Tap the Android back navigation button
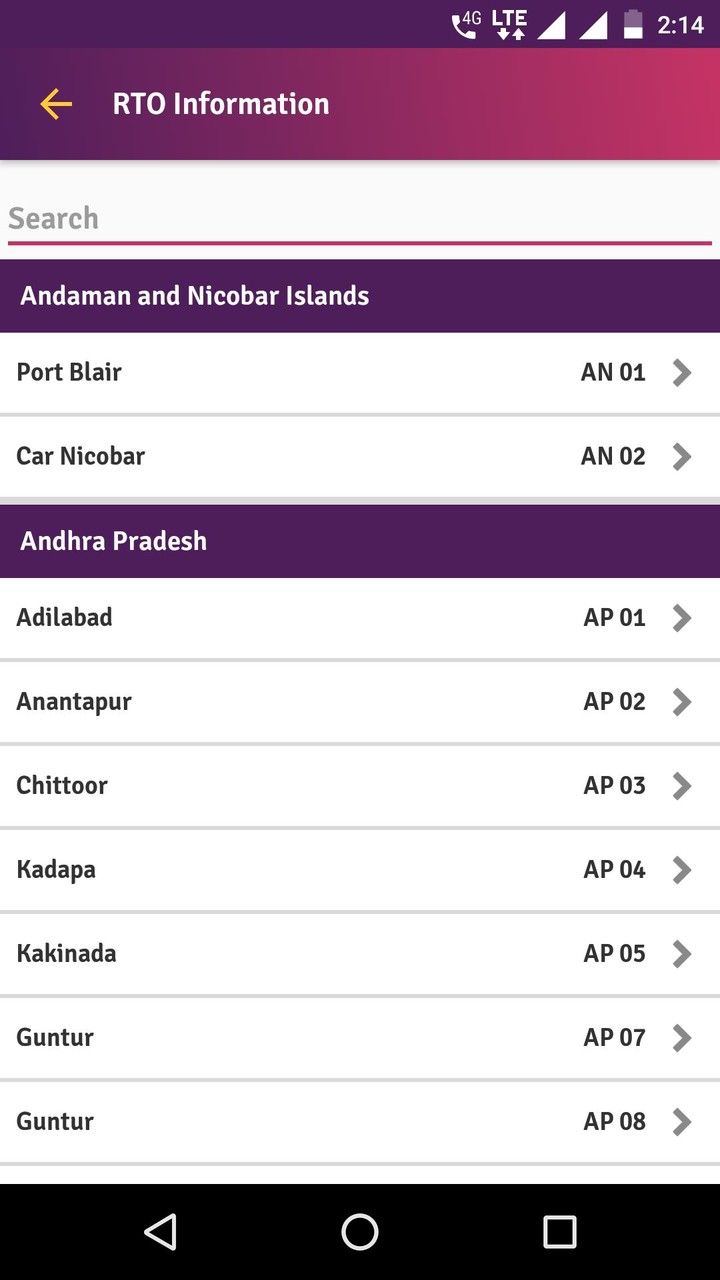Image resolution: width=720 pixels, height=1280 pixels. pos(160,1232)
